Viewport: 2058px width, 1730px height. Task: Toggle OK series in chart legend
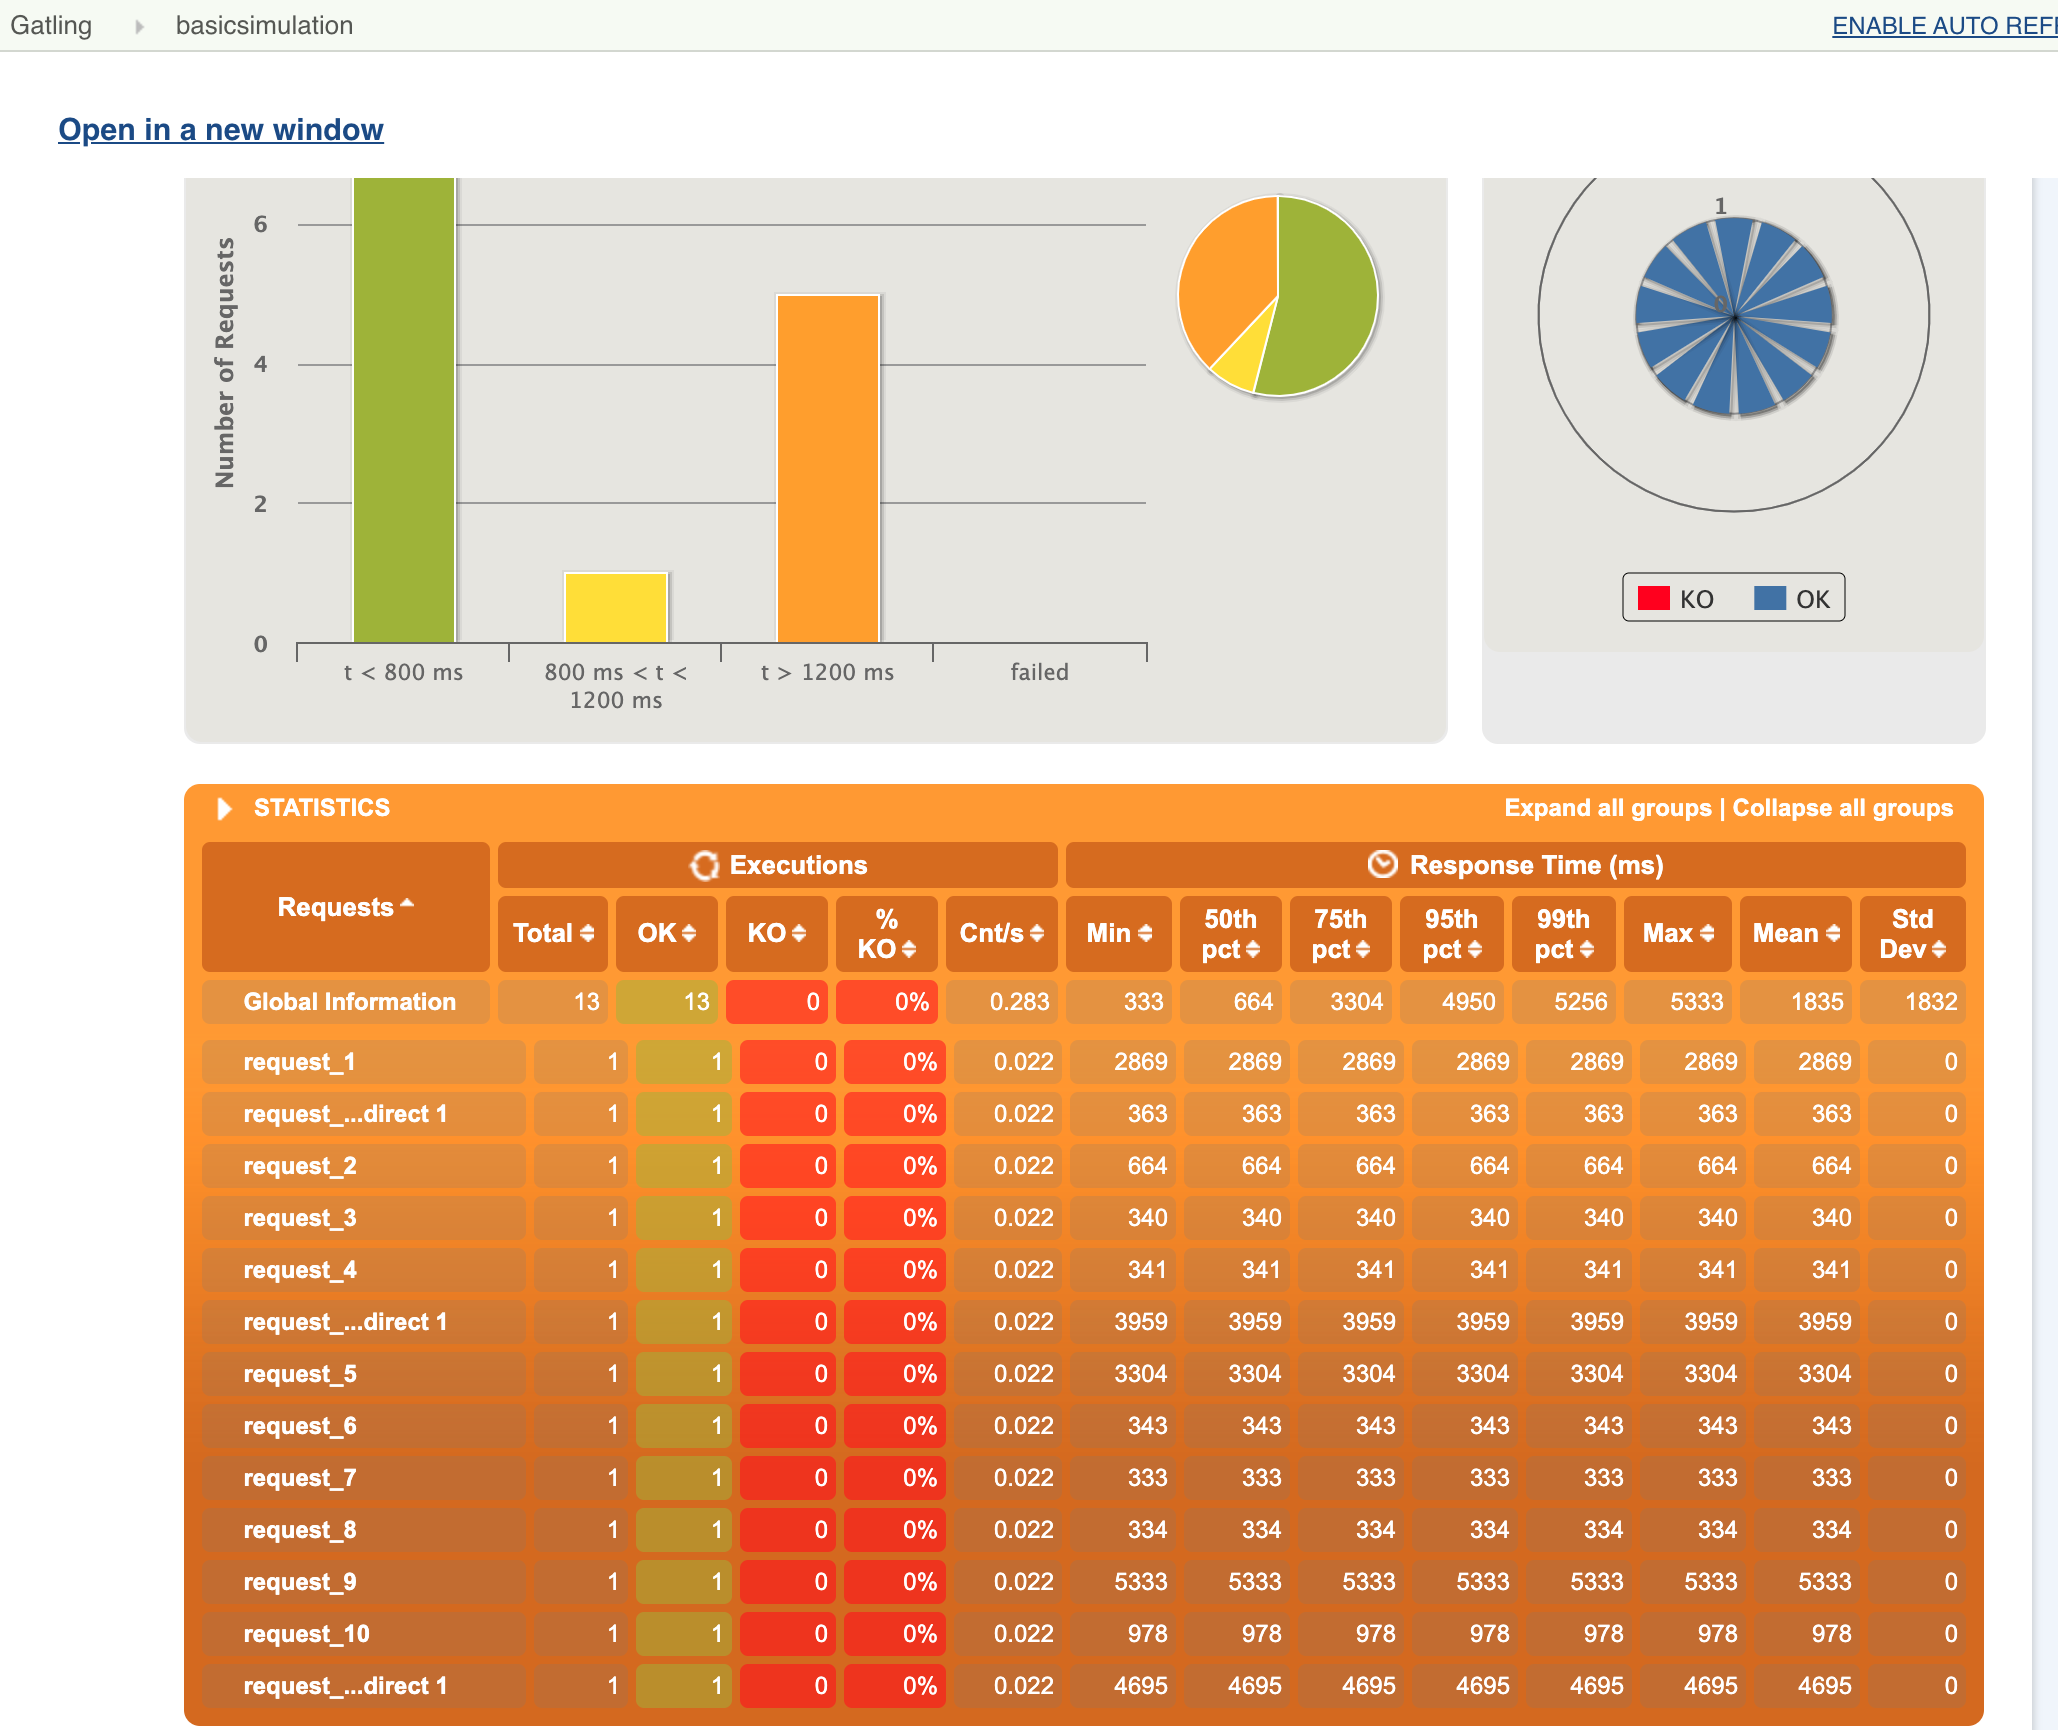pyautogui.click(x=1792, y=598)
